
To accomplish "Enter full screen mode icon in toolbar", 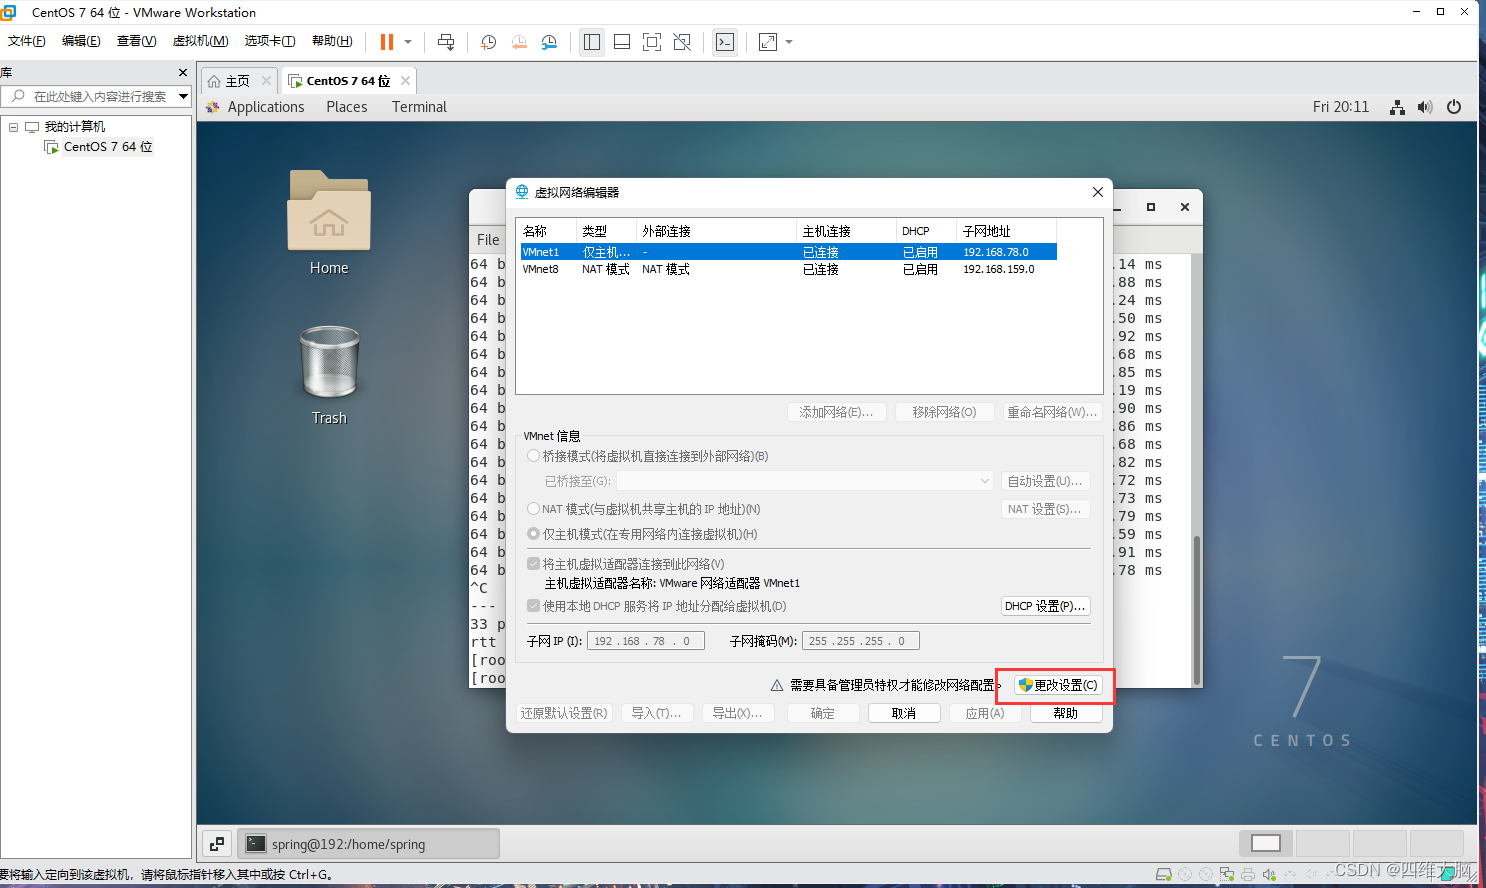I will pyautogui.click(x=652, y=42).
